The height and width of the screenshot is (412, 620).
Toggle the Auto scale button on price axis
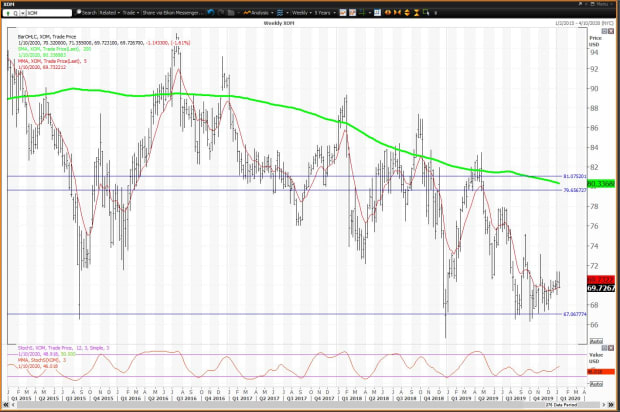(594, 340)
